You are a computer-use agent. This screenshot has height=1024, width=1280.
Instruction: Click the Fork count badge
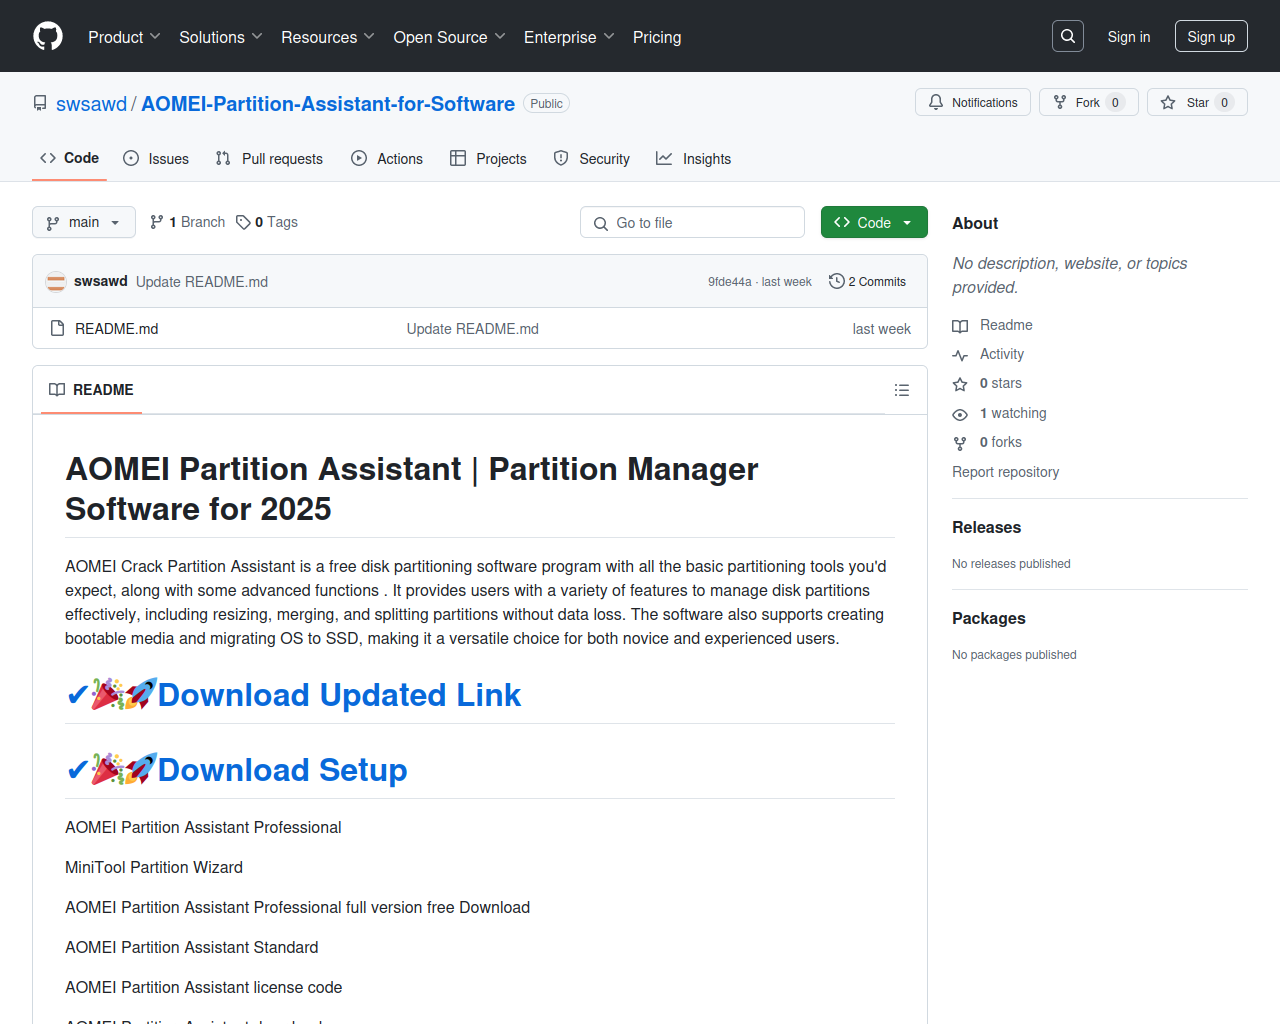click(x=1115, y=102)
